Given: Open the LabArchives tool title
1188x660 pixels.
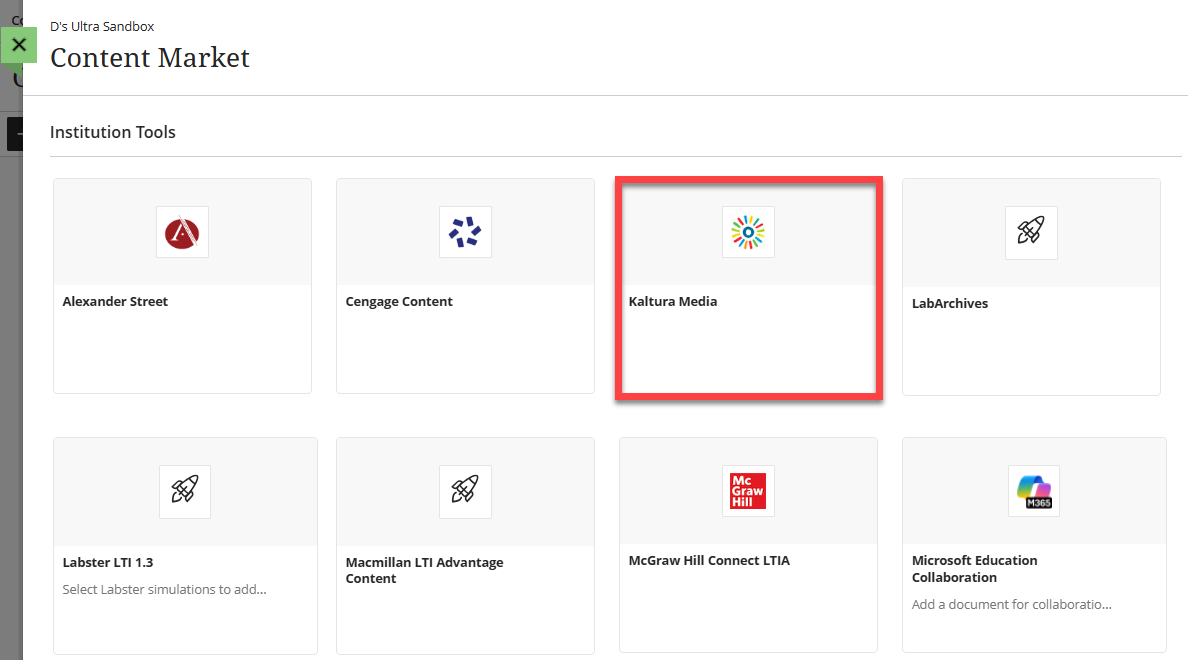Looking at the screenshot, I should tap(949, 303).
